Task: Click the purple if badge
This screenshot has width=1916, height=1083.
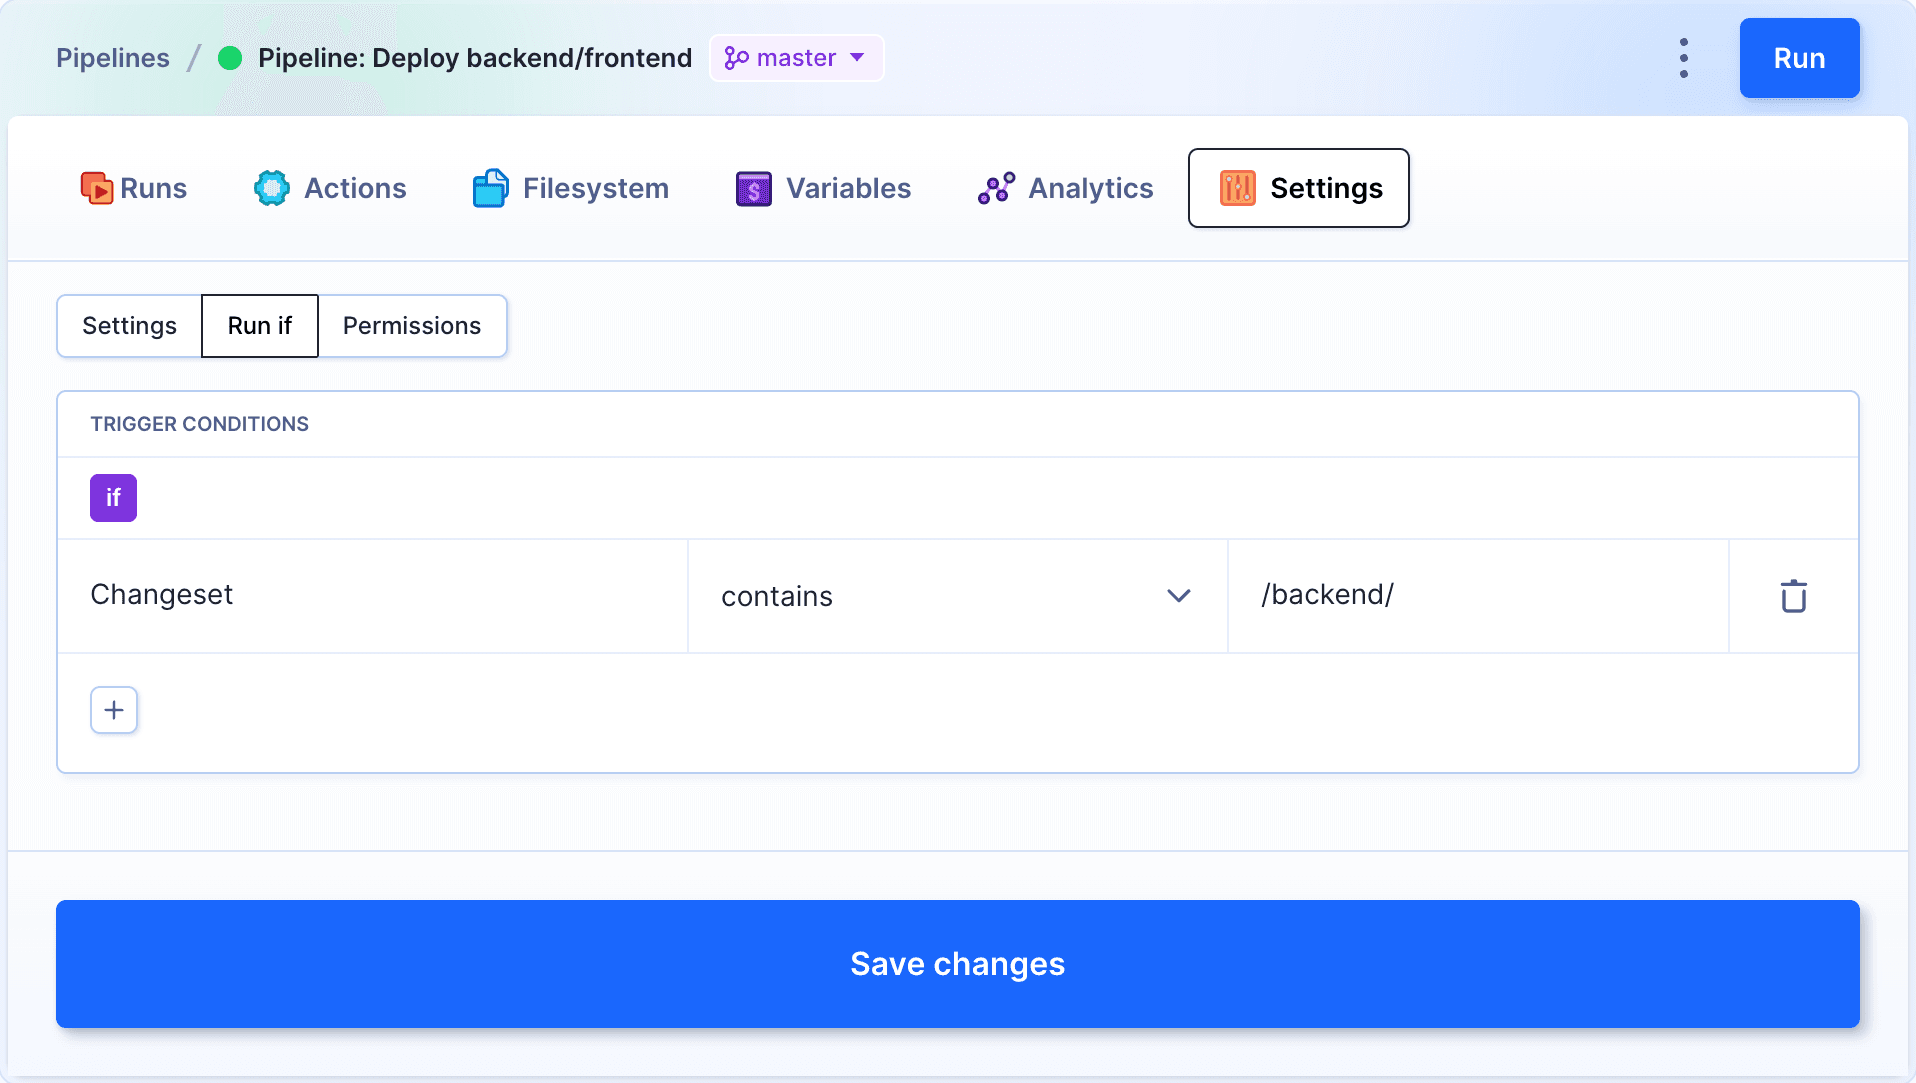Action: tap(114, 498)
